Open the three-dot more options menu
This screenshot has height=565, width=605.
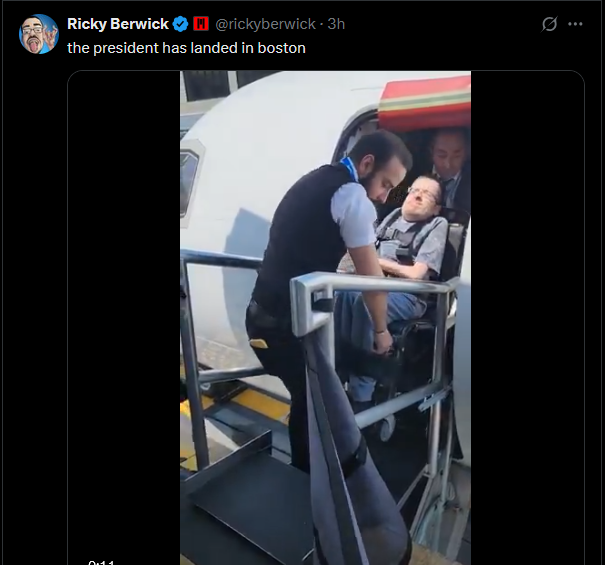pyautogui.click(x=575, y=24)
